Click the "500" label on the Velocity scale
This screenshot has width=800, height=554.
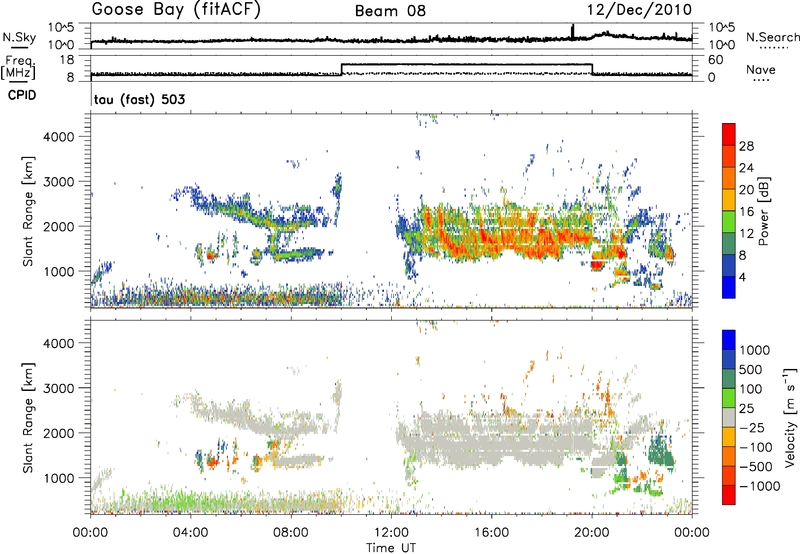click(751, 369)
